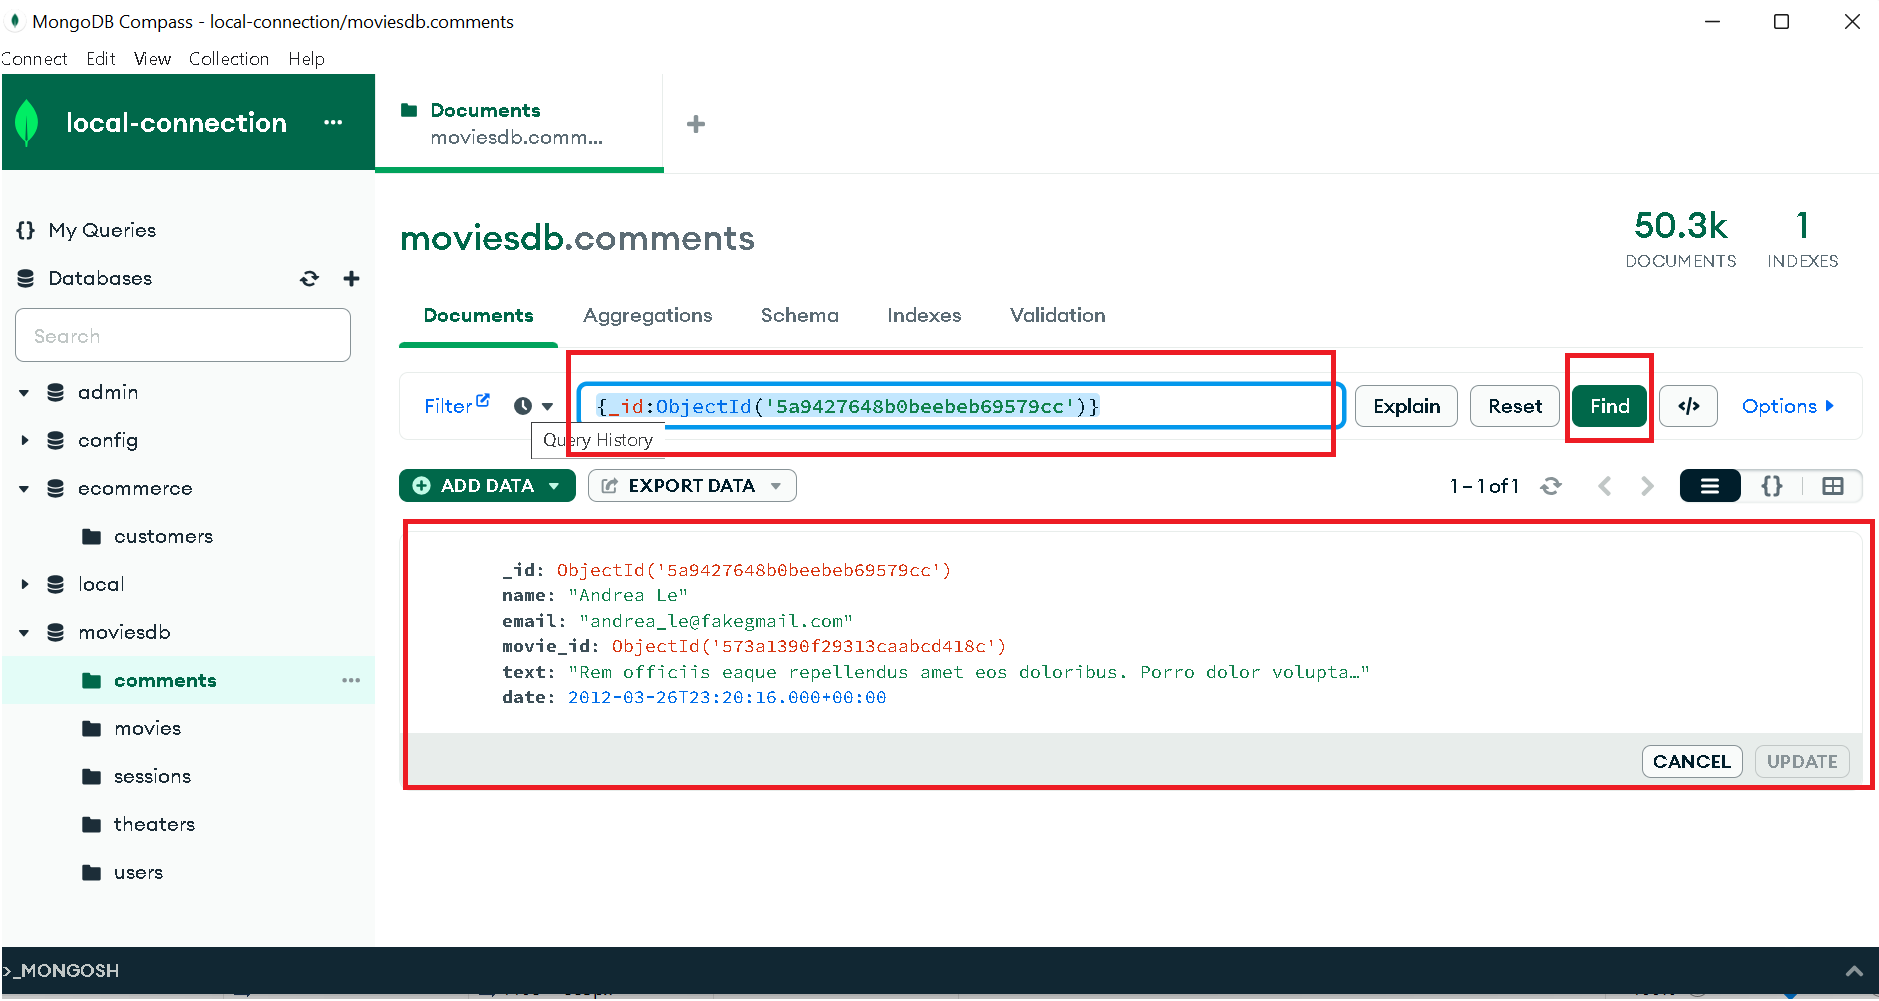The height and width of the screenshot is (1001, 1879).
Task: Click the database Search field
Action: pos(183,335)
